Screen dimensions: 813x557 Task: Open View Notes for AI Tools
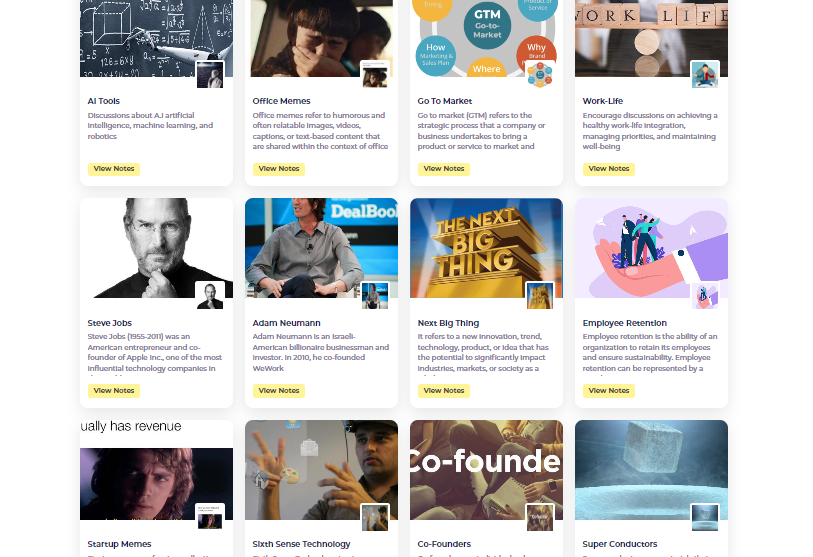point(114,169)
